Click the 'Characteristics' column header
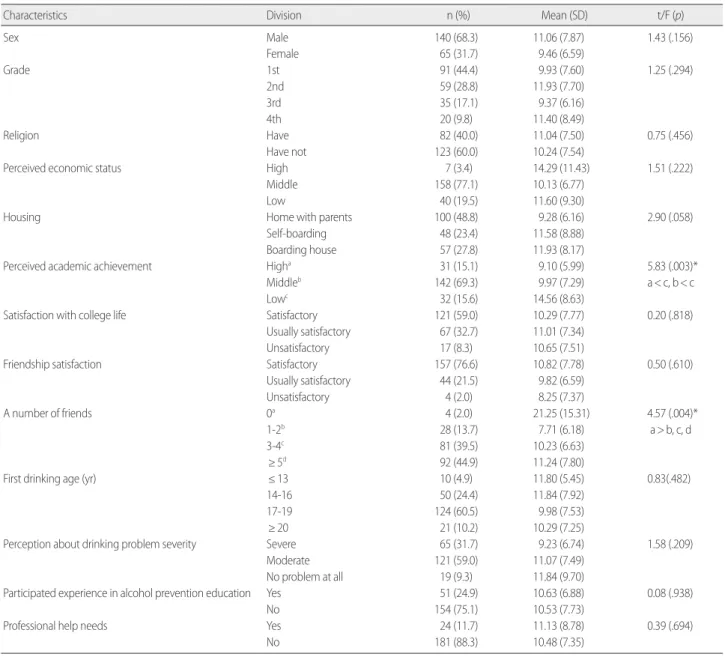725x657 pixels. pyautogui.click(x=35, y=16)
